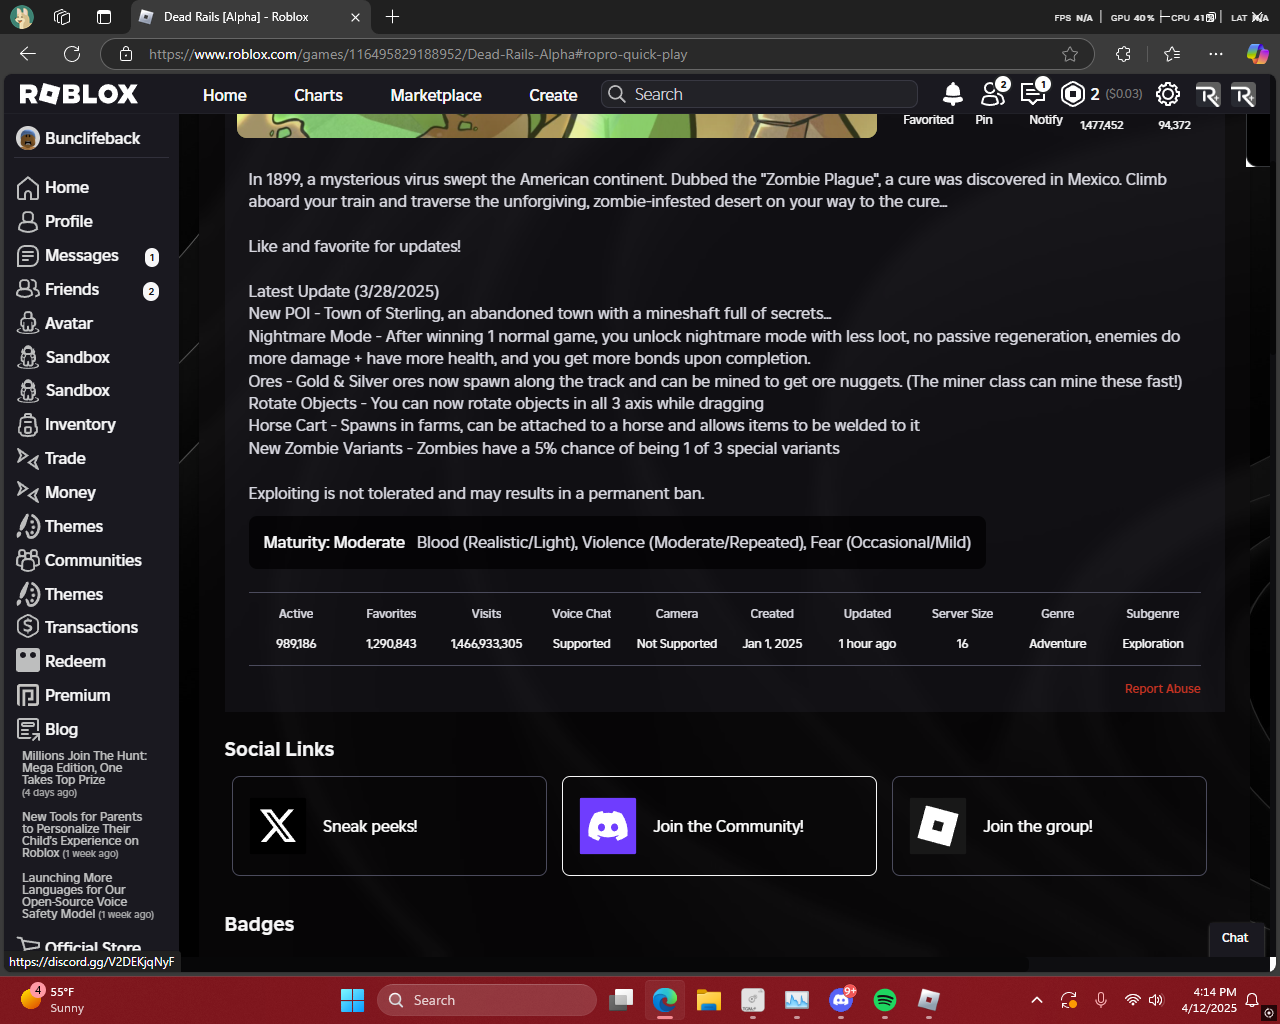Viewport: 1280px width, 1024px height.
Task: Open File Explorer from the taskbar
Action: point(709,1000)
